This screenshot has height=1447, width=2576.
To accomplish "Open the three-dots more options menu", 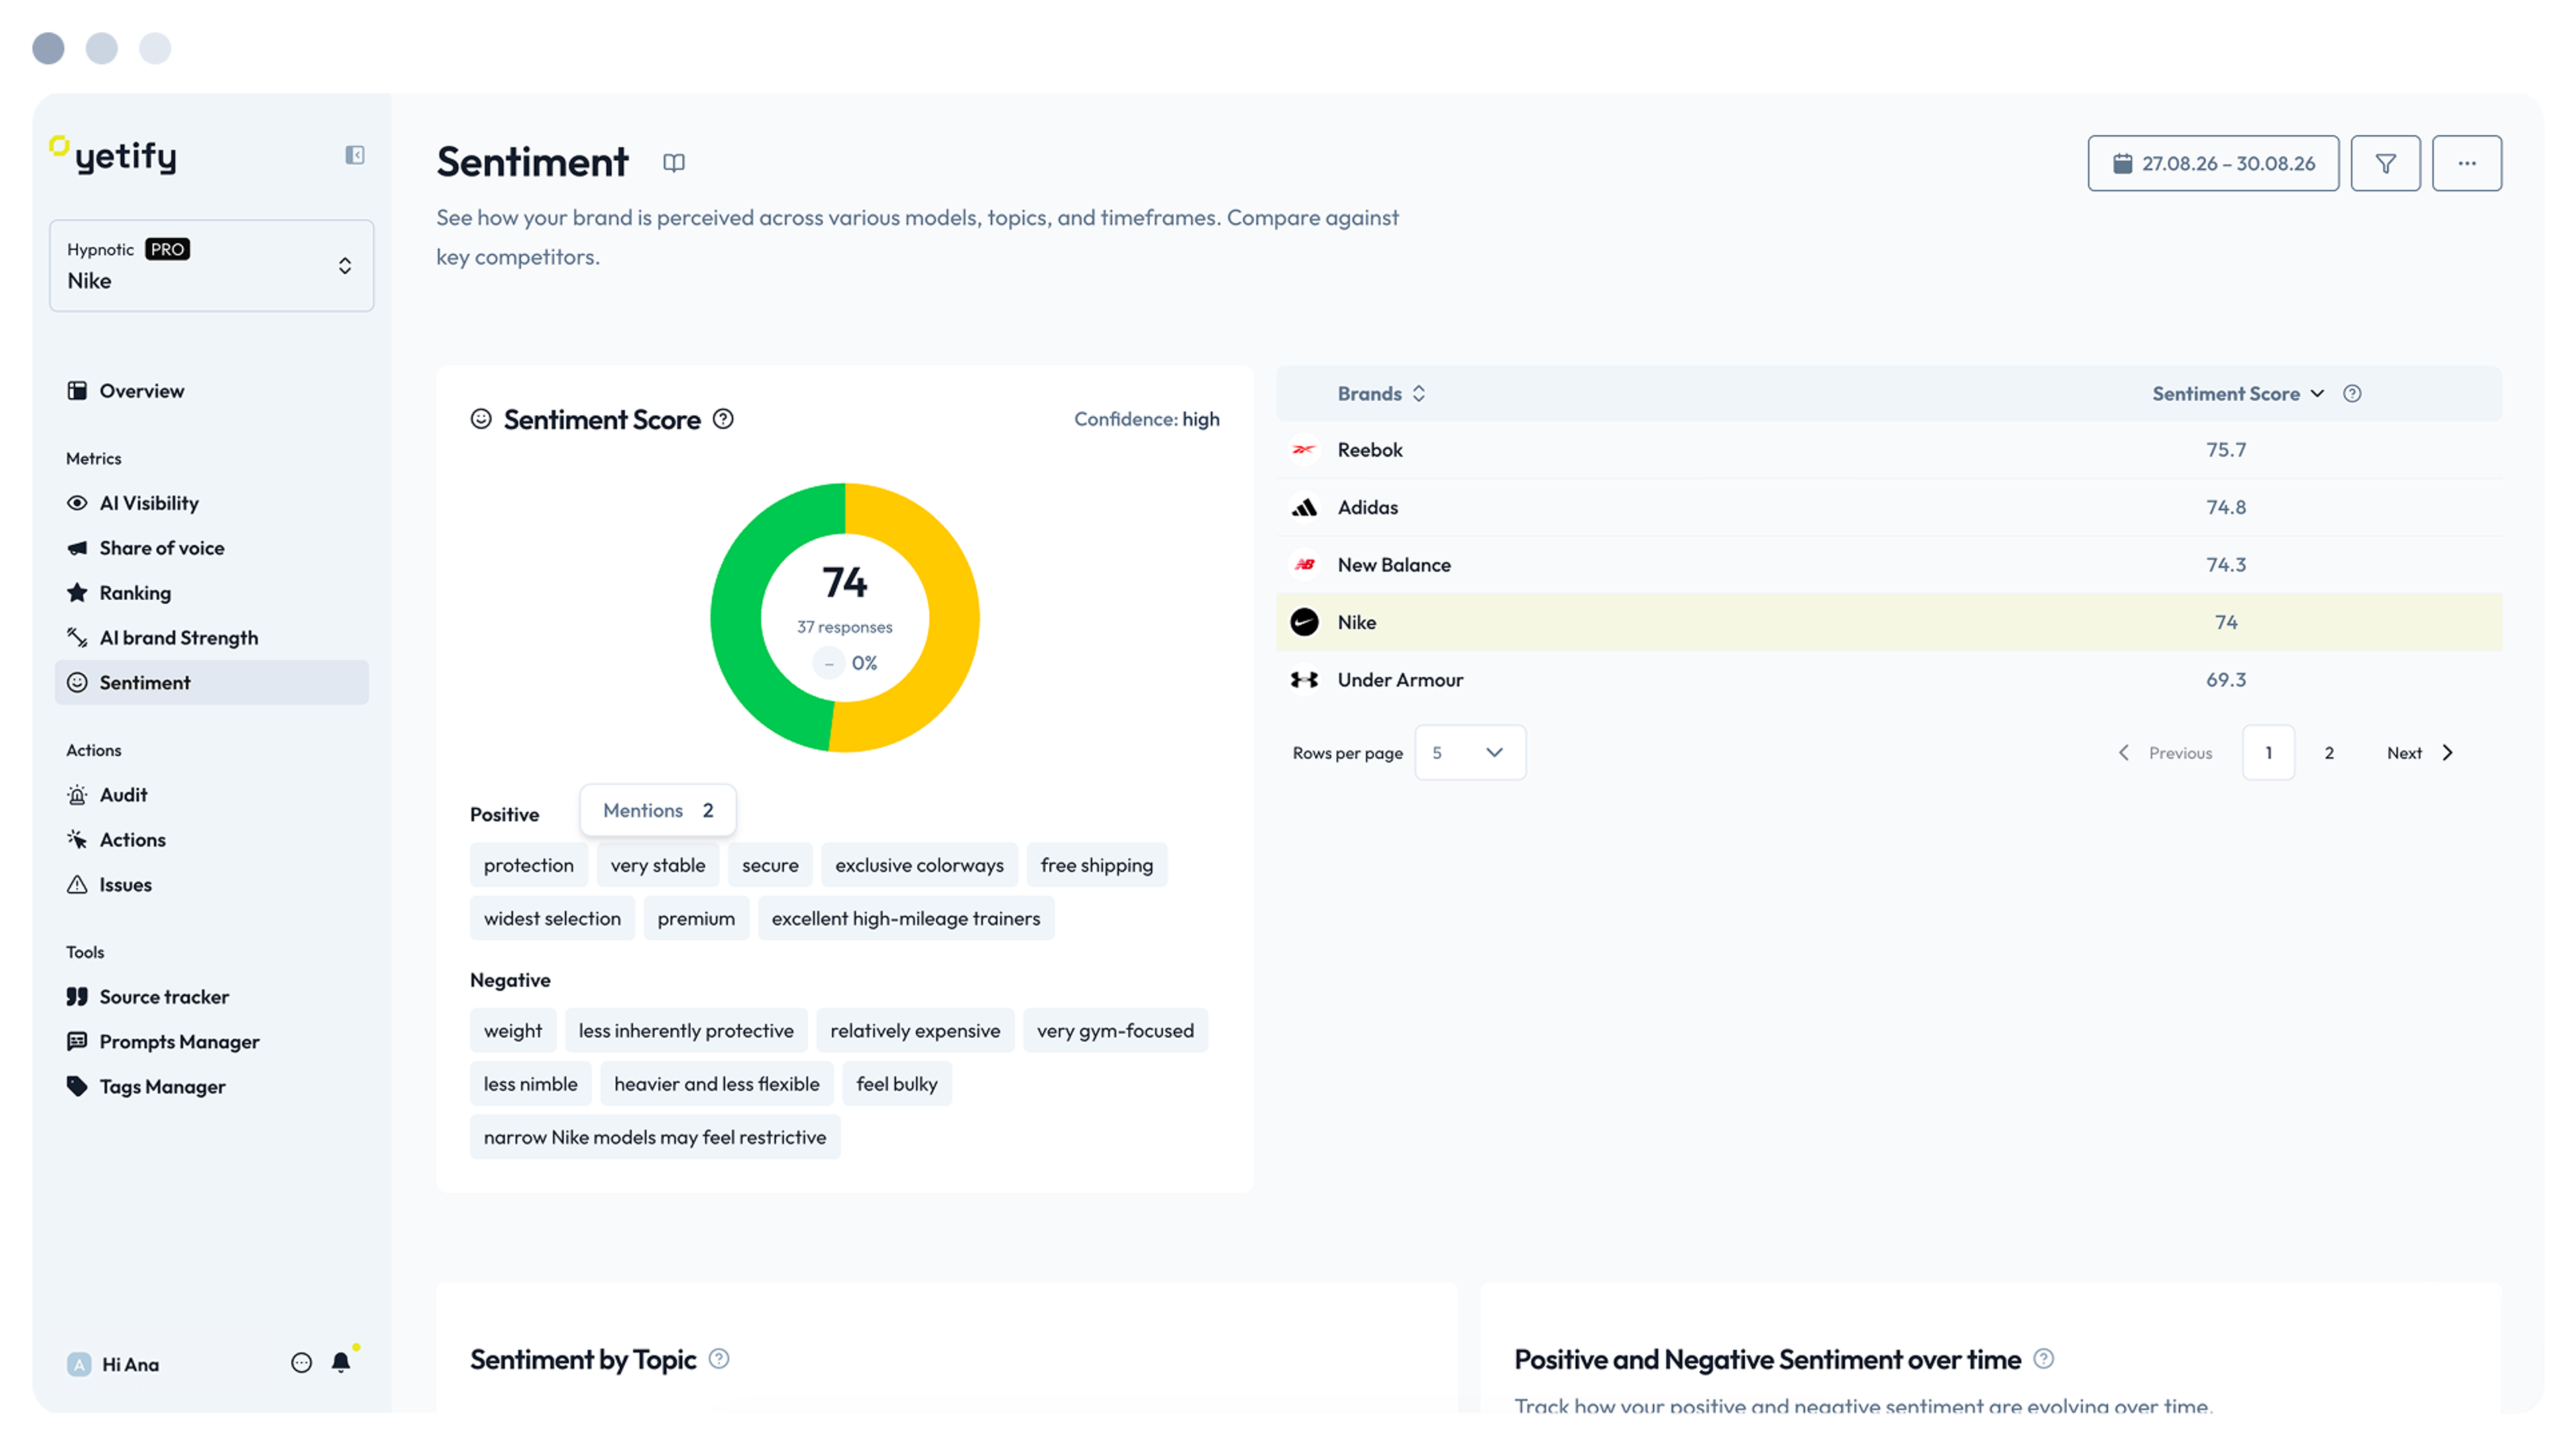I will (2466, 163).
